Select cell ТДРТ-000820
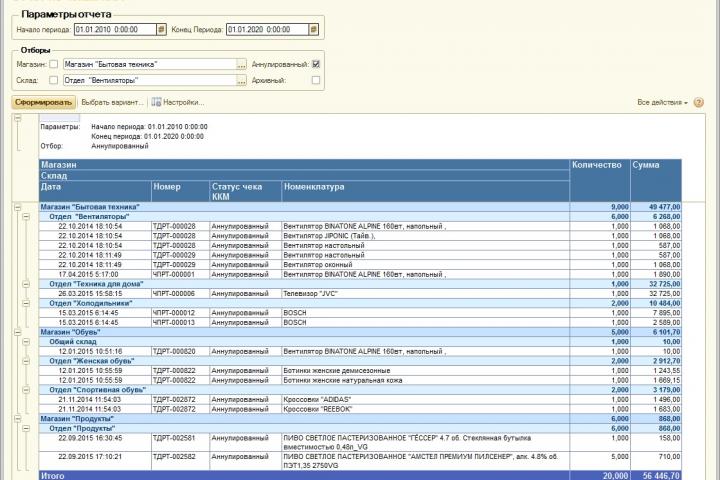The width and height of the screenshot is (720, 480). tap(180, 351)
